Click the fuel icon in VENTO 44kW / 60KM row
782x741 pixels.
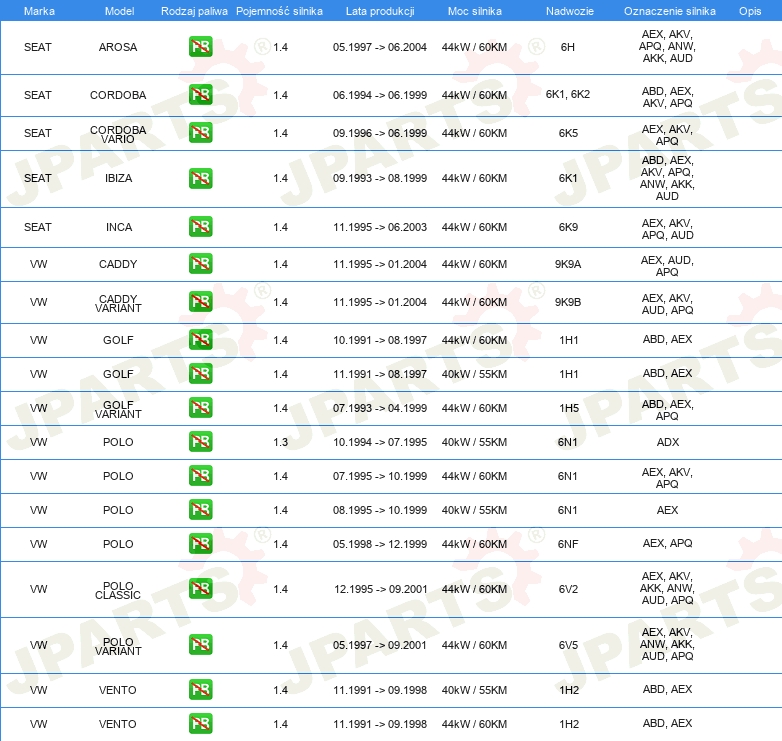[200, 724]
